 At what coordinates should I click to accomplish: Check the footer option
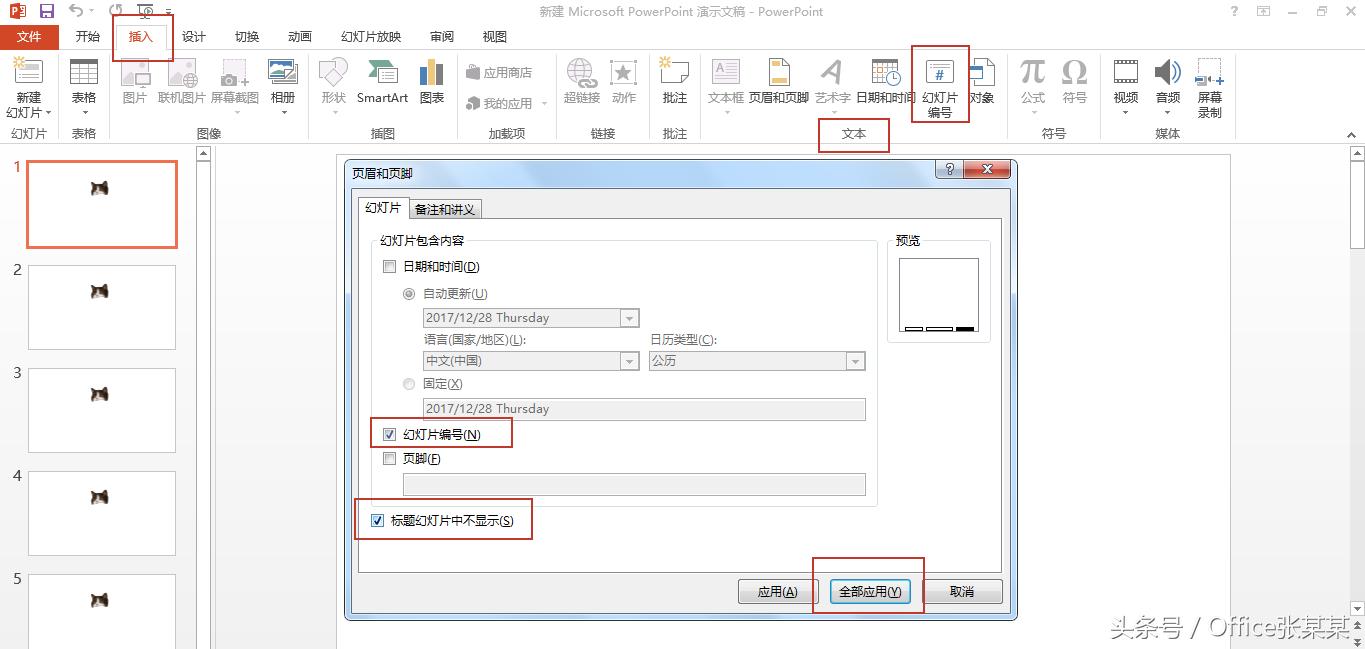click(389, 459)
